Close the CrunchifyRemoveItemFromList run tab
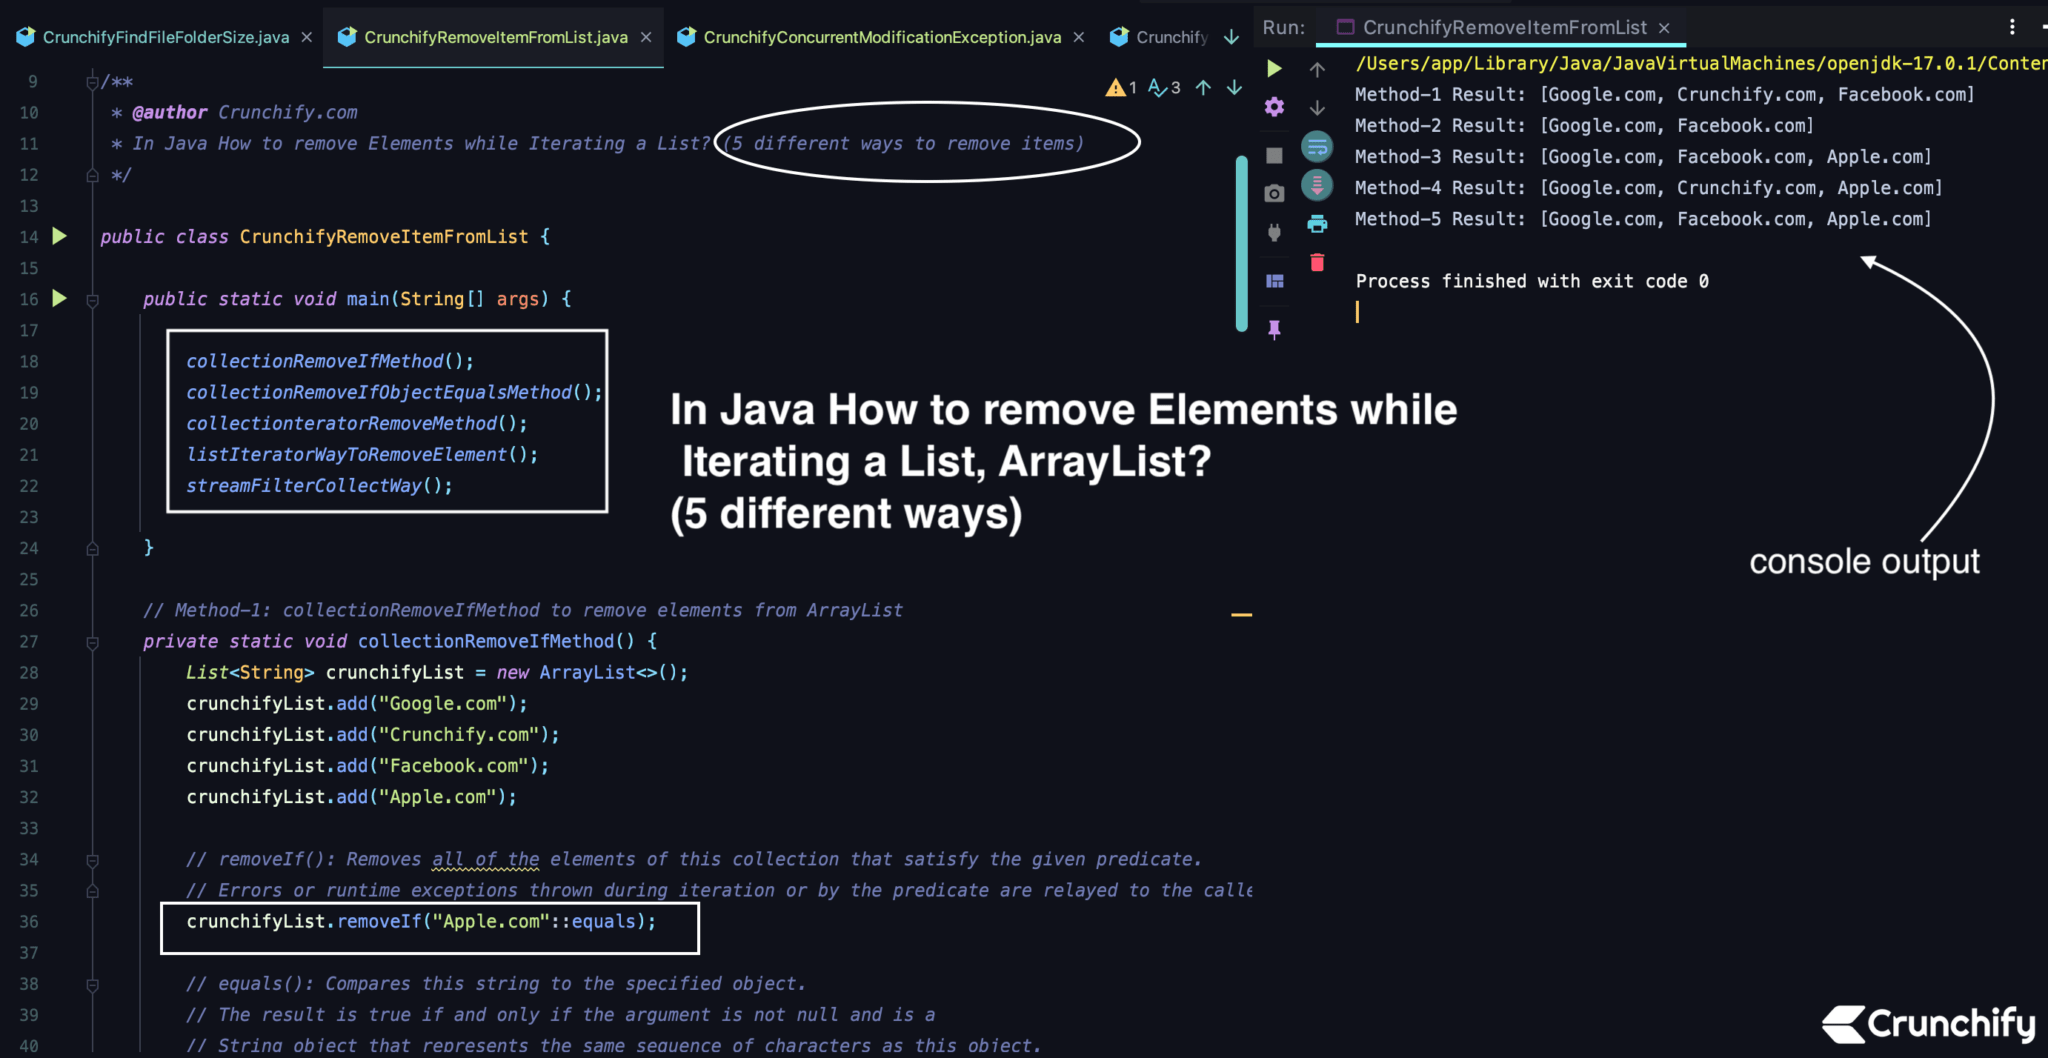Screen dimensions: 2048x1058 tap(1663, 28)
